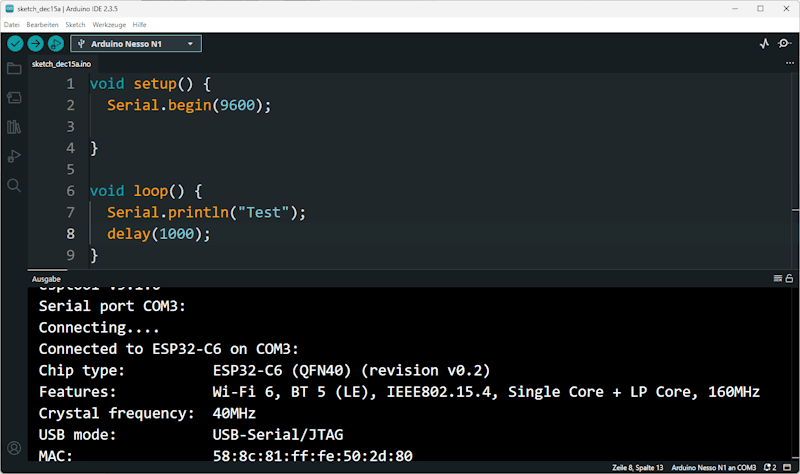Image resolution: width=800 pixels, height=474 pixels.
Task: Click the Zeile 8, Spalte 13 indicator
Action: (x=637, y=467)
